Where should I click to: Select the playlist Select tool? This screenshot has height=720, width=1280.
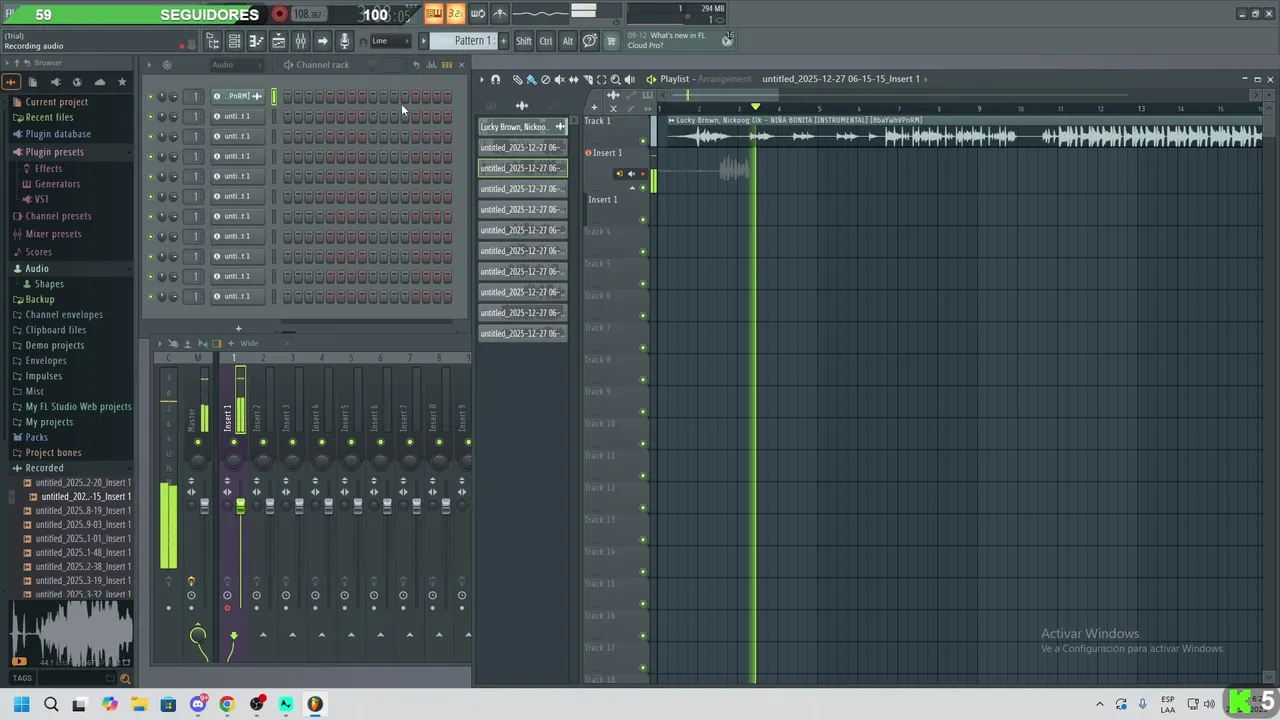pos(601,79)
